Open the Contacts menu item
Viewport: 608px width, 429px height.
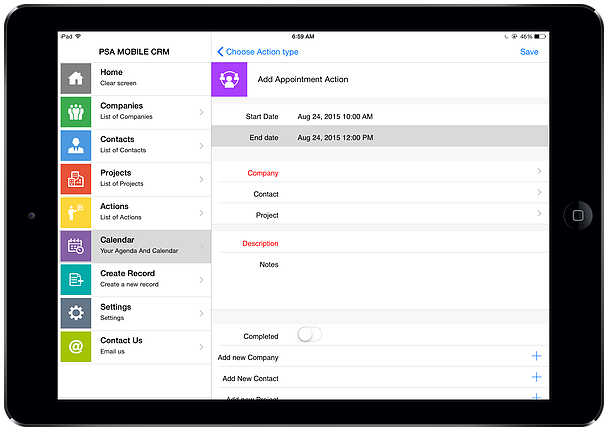click(x=136, y=146)
